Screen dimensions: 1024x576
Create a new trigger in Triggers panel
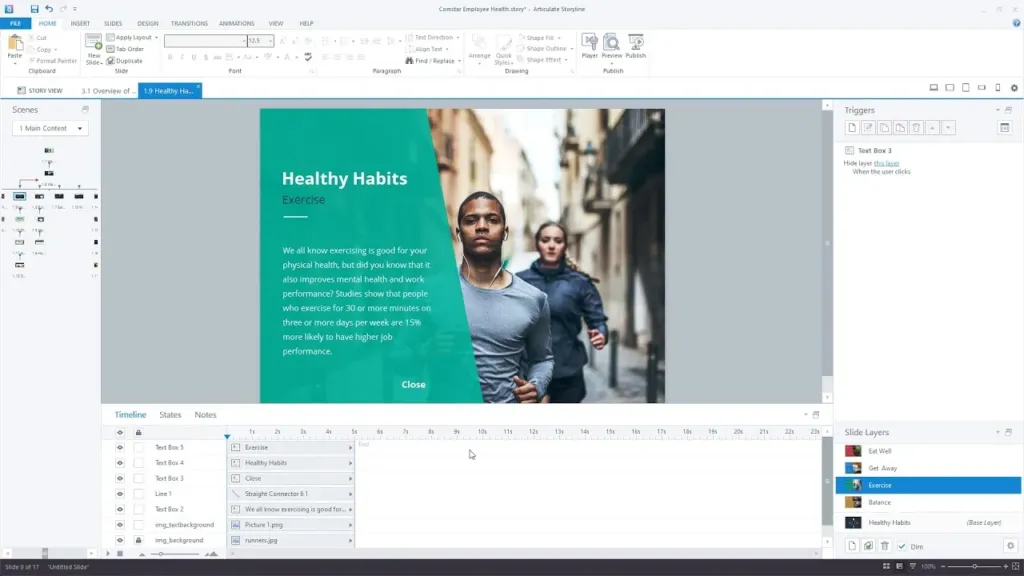[852, 128]
